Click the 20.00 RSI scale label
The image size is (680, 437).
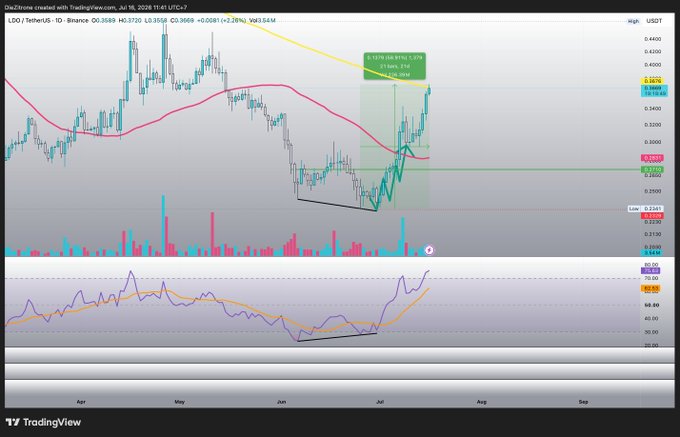click(x=652, y=346)
